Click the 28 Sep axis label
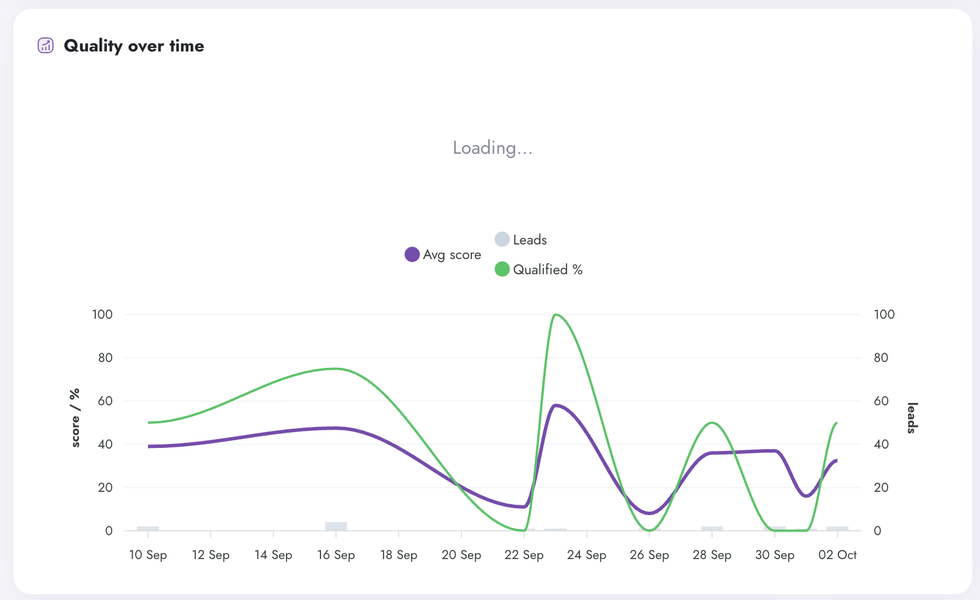The height and width of the screenshot is (600, 980). pos(712,554)
